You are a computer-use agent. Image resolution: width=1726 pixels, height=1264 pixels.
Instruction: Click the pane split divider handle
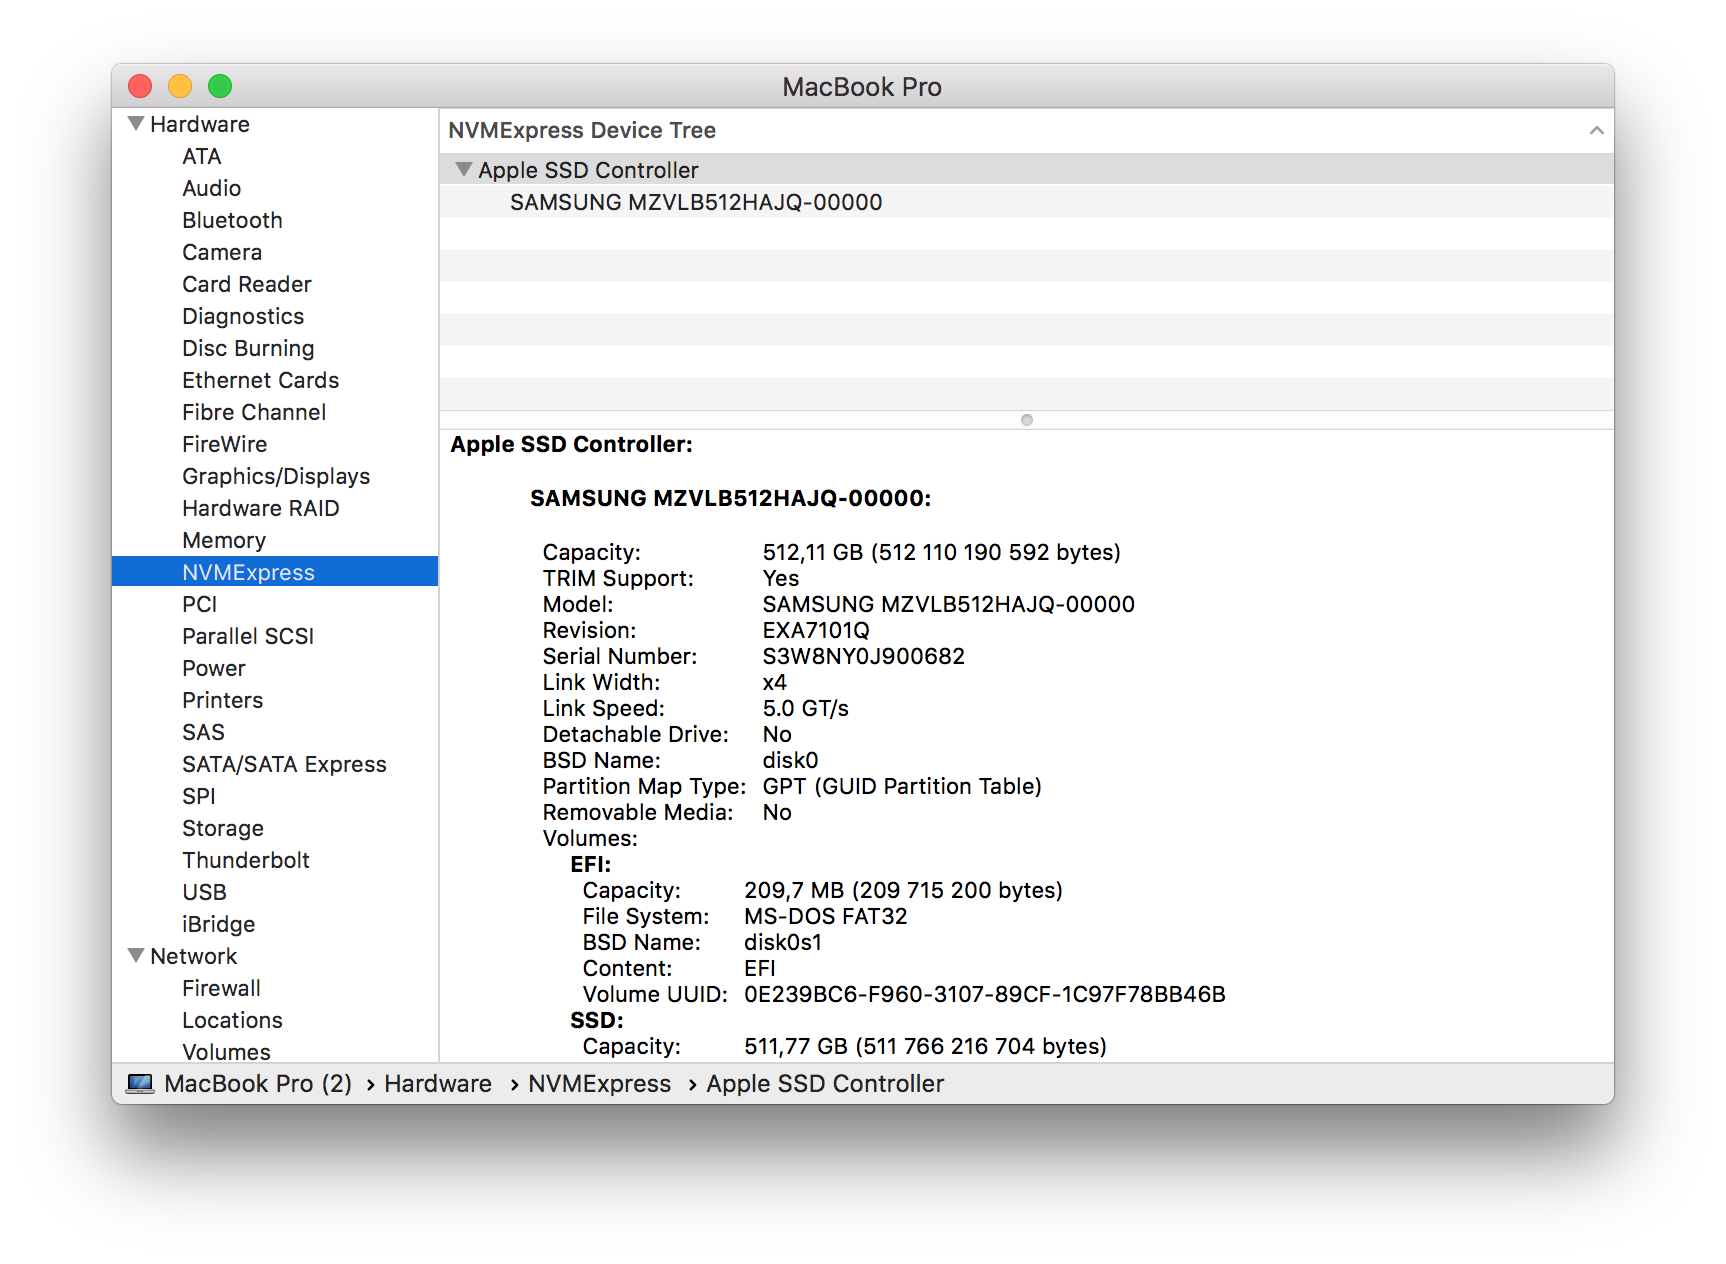click(x=1027, y=420)
